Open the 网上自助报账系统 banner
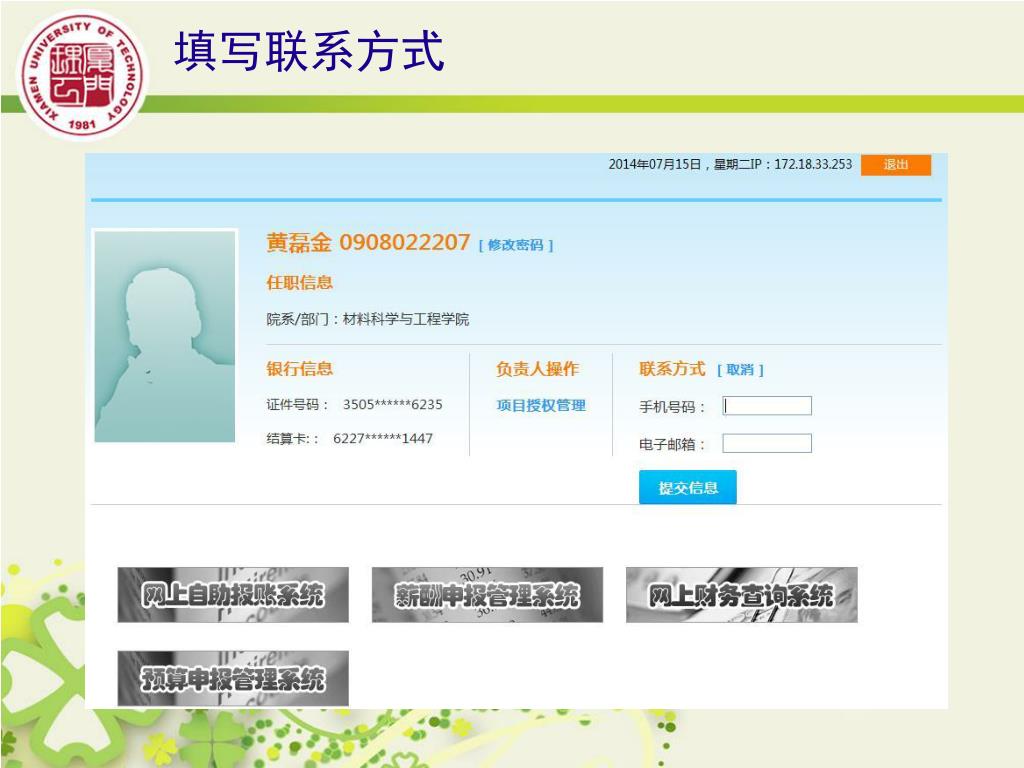The width and height of the screenshot is (1024, 768). (x=233, y=594)
